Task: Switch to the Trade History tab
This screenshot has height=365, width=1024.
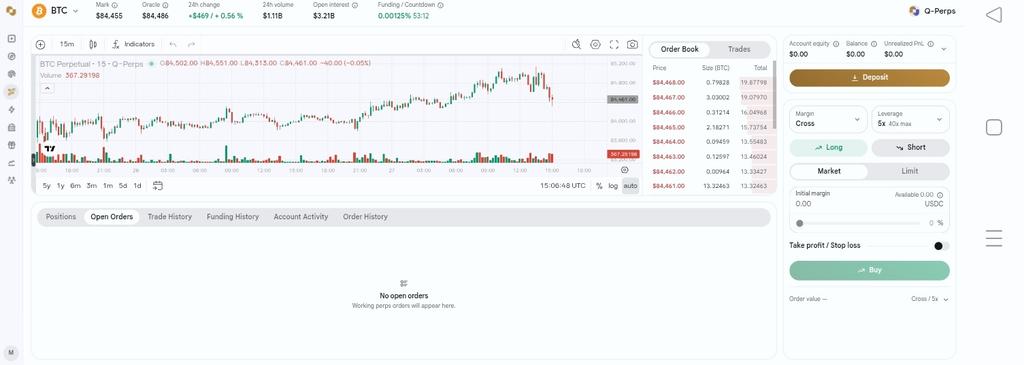Action: pos(170,217)
